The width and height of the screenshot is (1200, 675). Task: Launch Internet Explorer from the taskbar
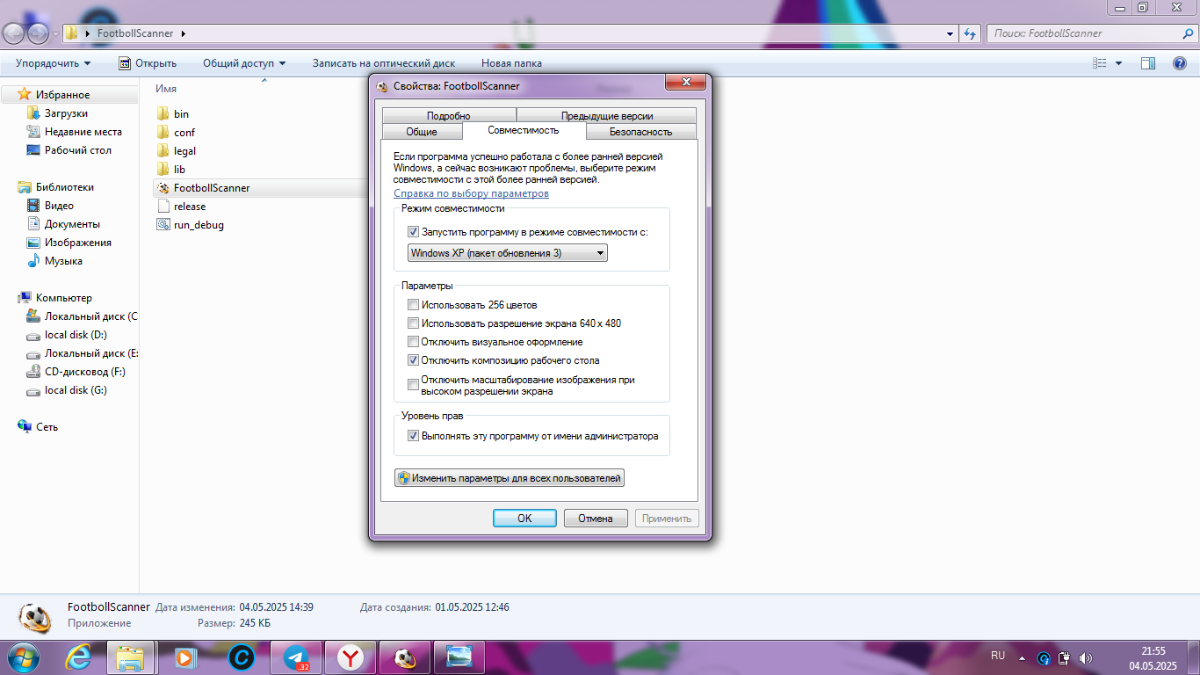point(78,657)
